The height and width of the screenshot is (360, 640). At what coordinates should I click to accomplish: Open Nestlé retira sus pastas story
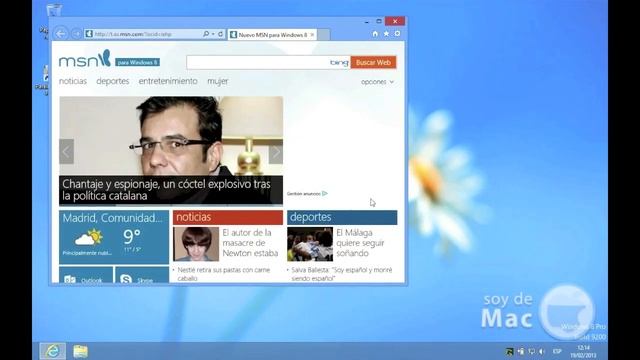coord(224,274)
